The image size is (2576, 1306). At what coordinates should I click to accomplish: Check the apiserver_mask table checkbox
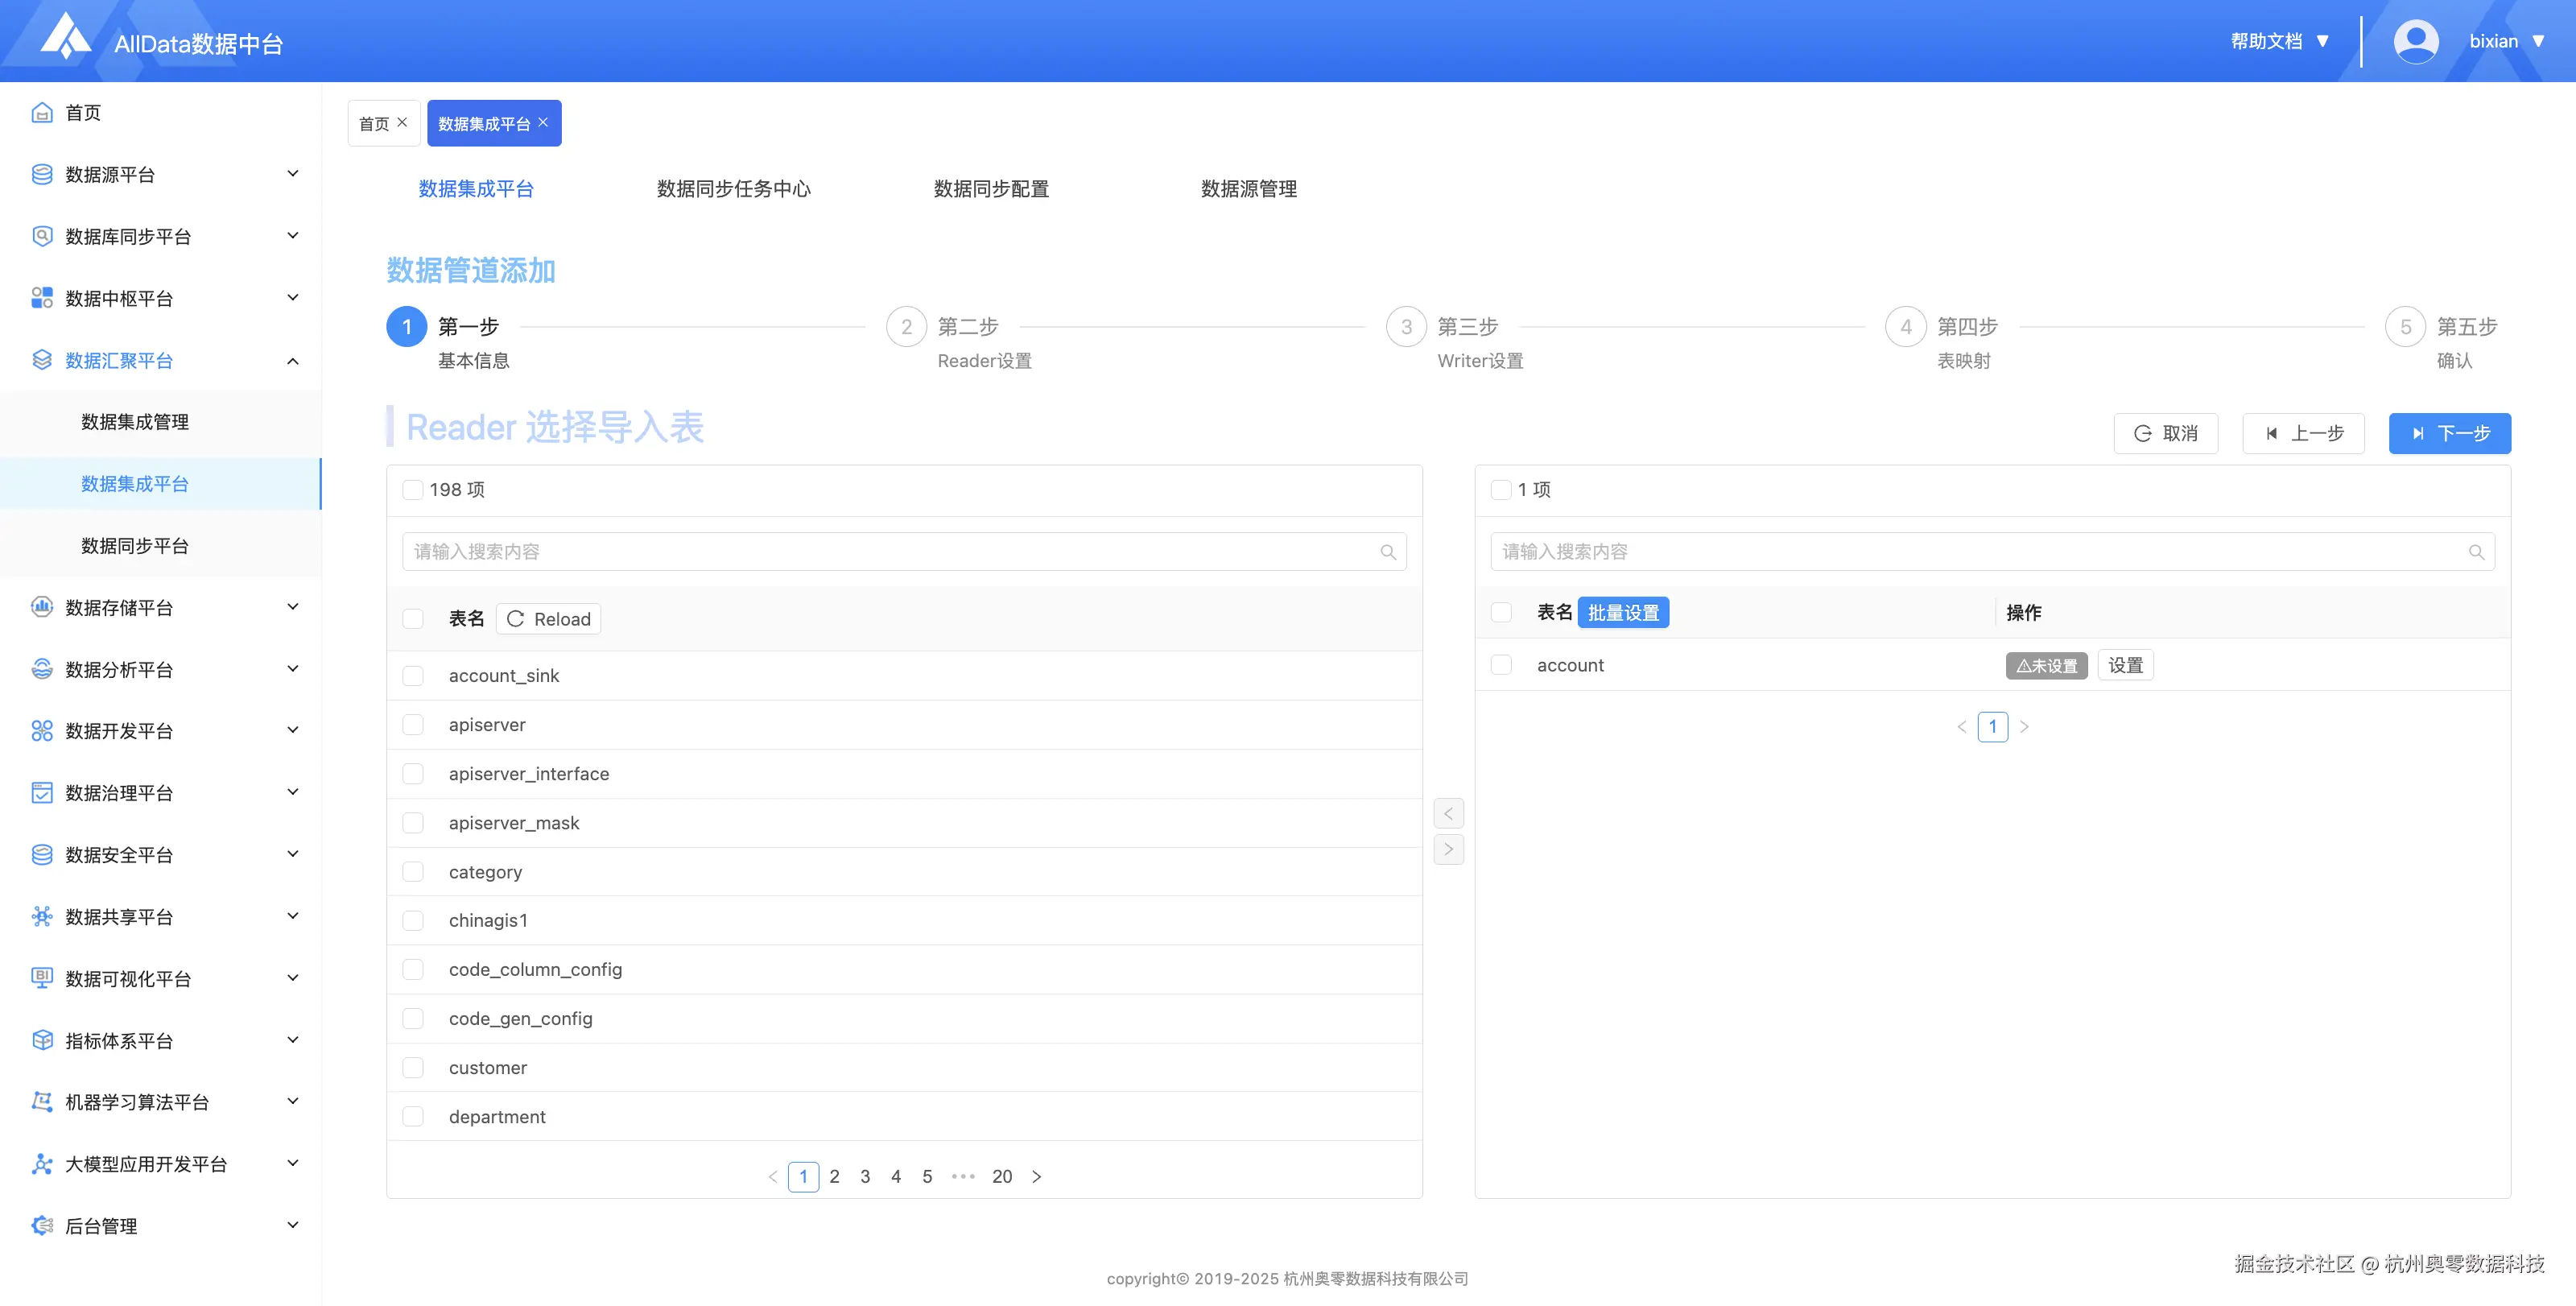click(413, 823)
